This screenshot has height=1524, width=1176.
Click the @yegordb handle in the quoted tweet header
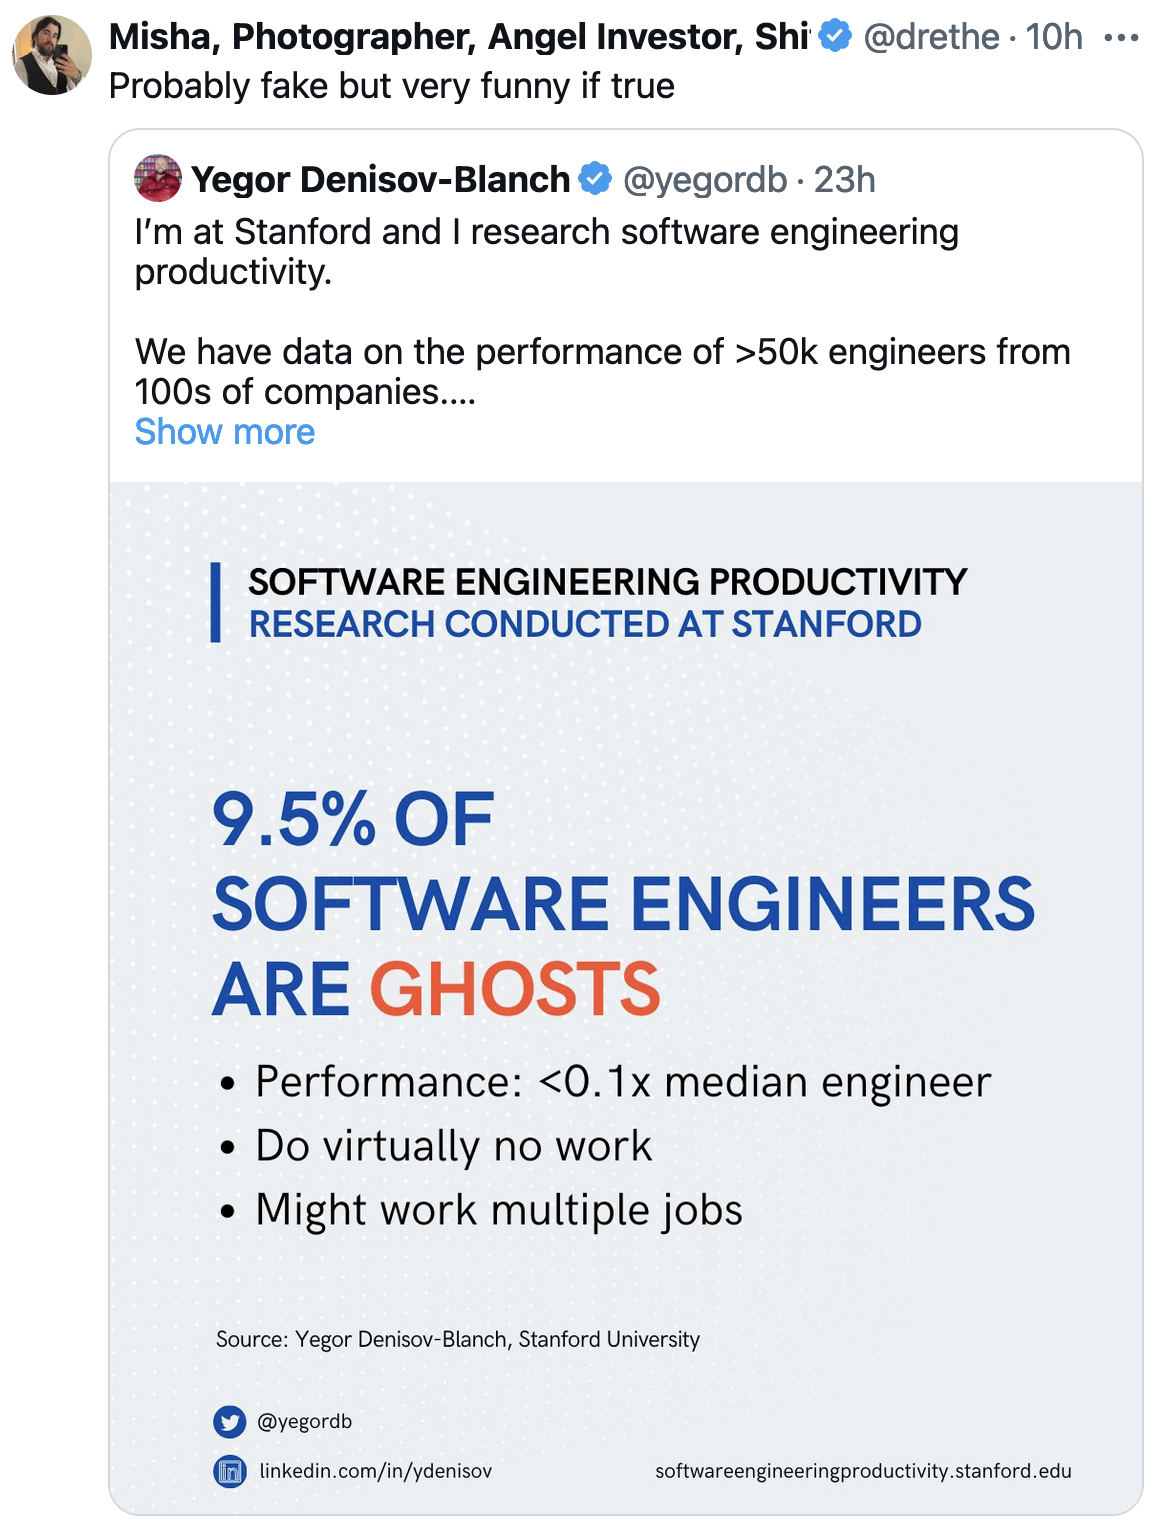click(x=705, y=180)
